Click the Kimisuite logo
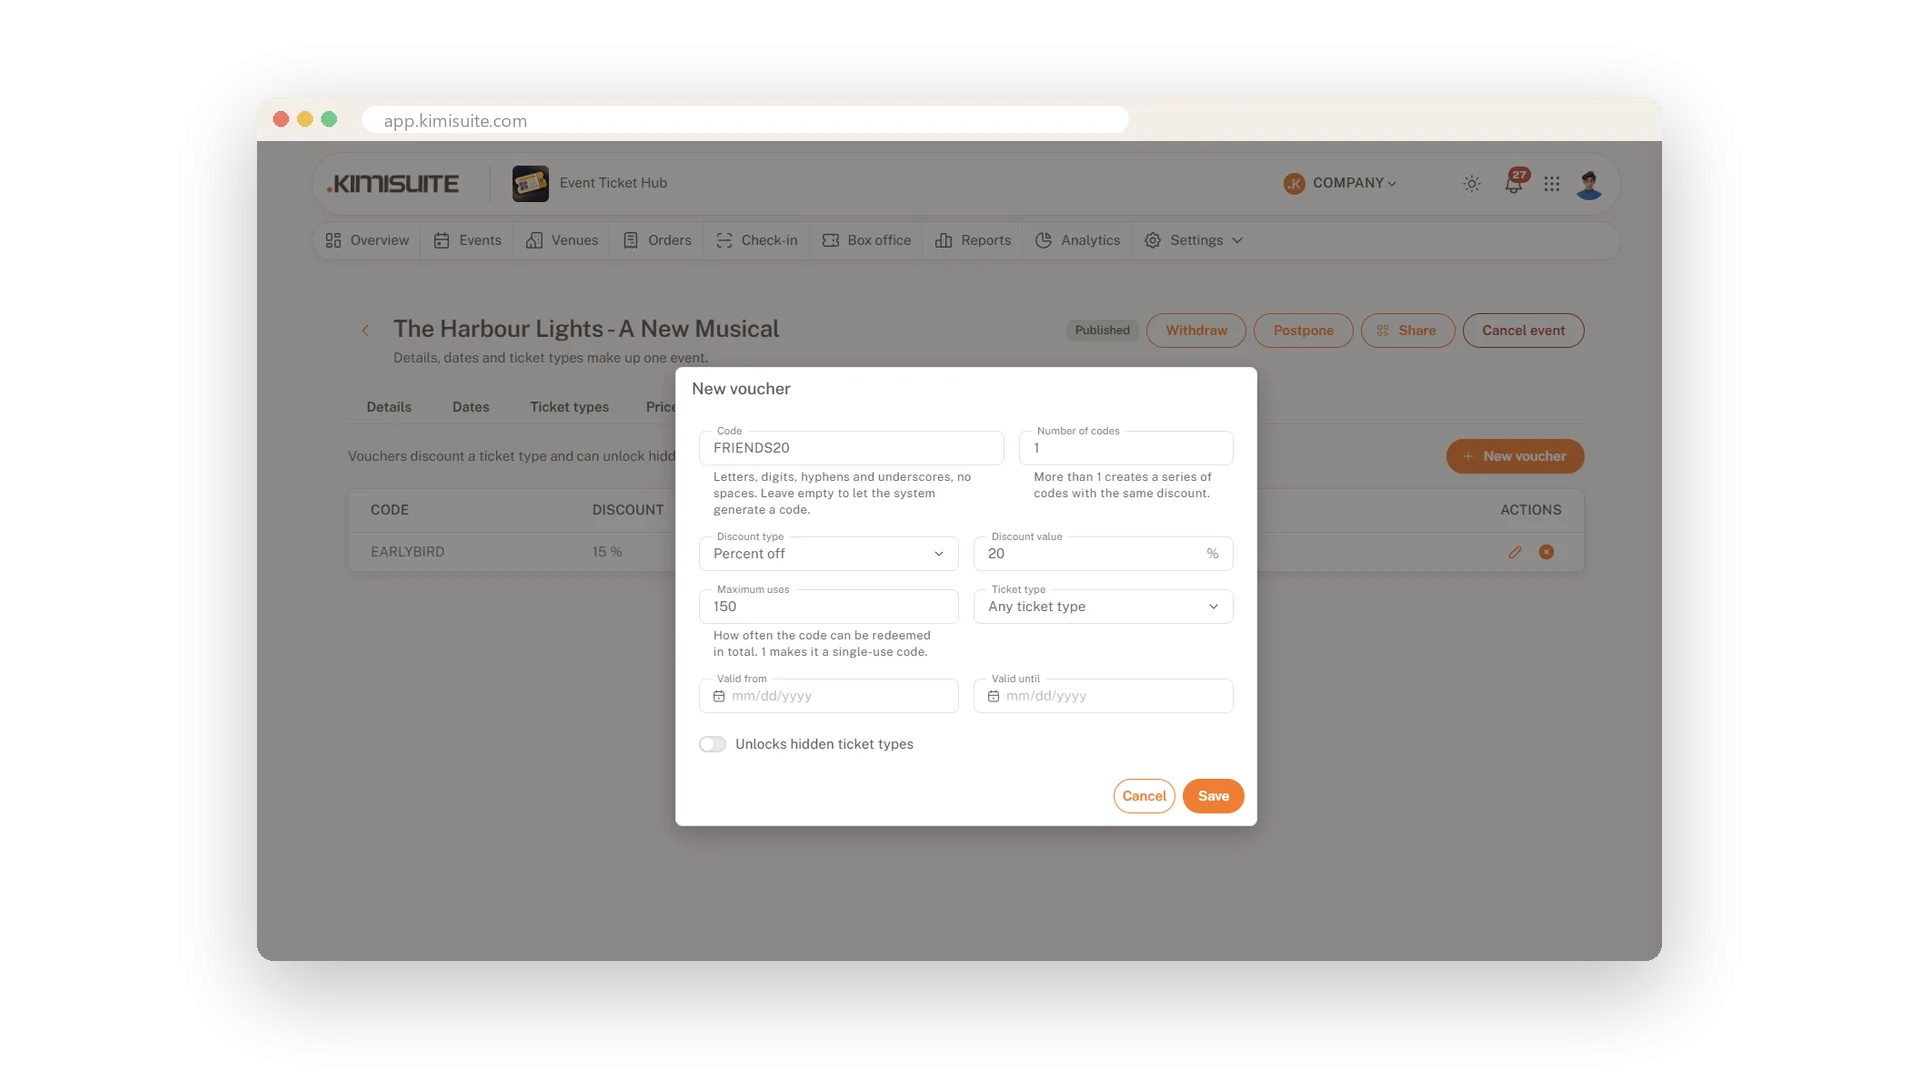 click(393, 184)
